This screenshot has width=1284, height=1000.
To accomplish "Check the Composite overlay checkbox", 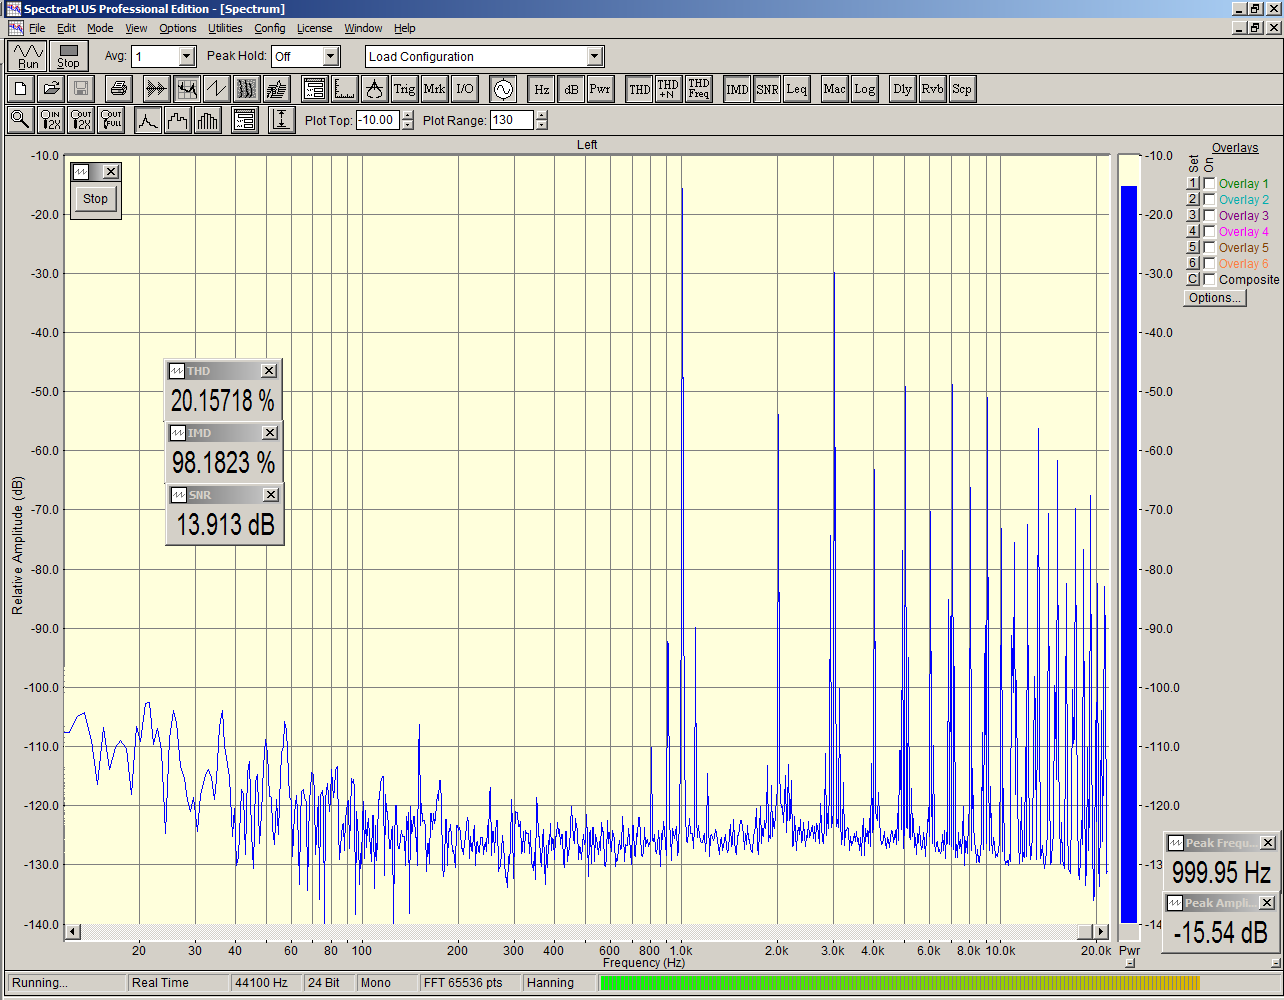I will 1210,280.
